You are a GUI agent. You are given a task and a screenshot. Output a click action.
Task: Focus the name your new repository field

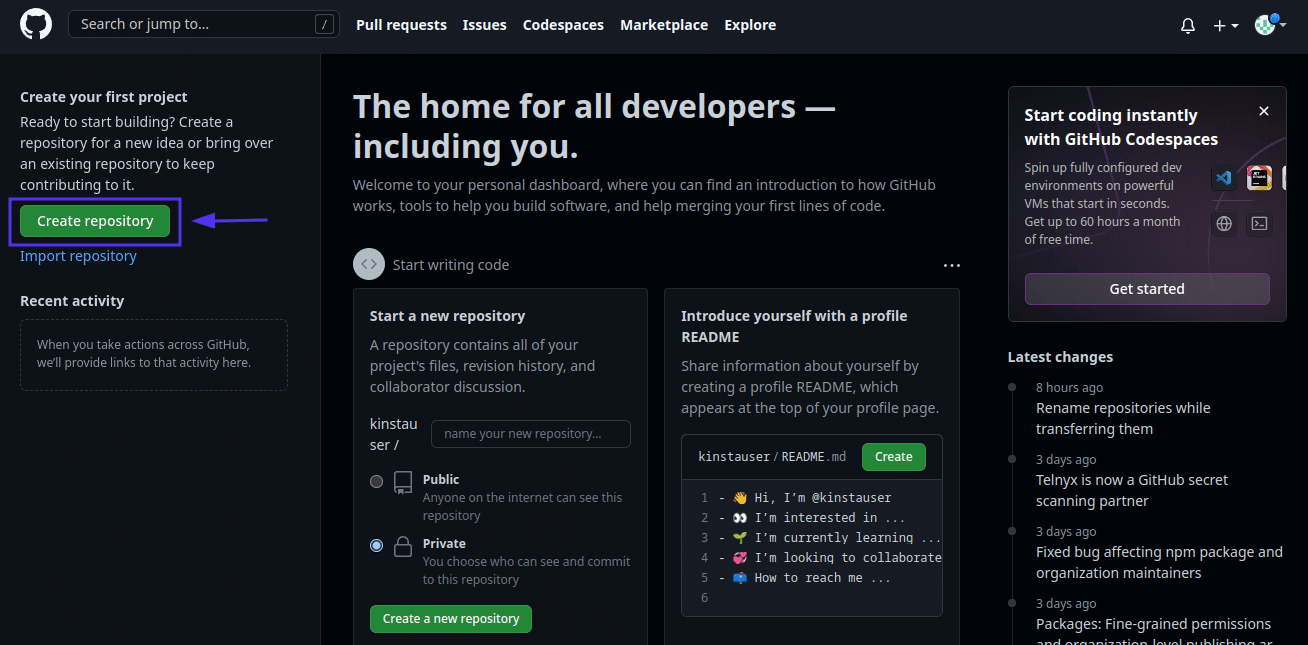[531, 434]
